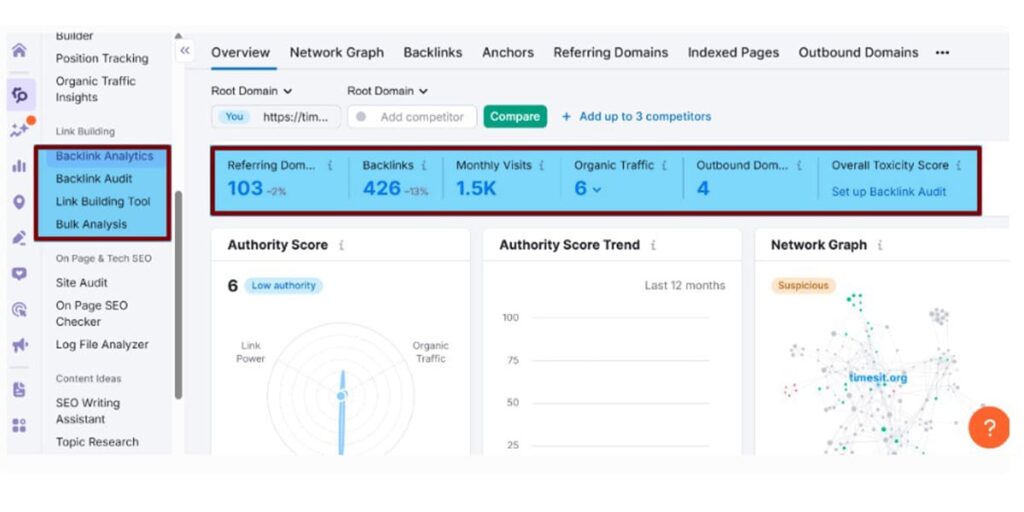Click the bar chart icon in sidebar
The width and height of the screenshot is (1024, 512).
pos(19,166)
